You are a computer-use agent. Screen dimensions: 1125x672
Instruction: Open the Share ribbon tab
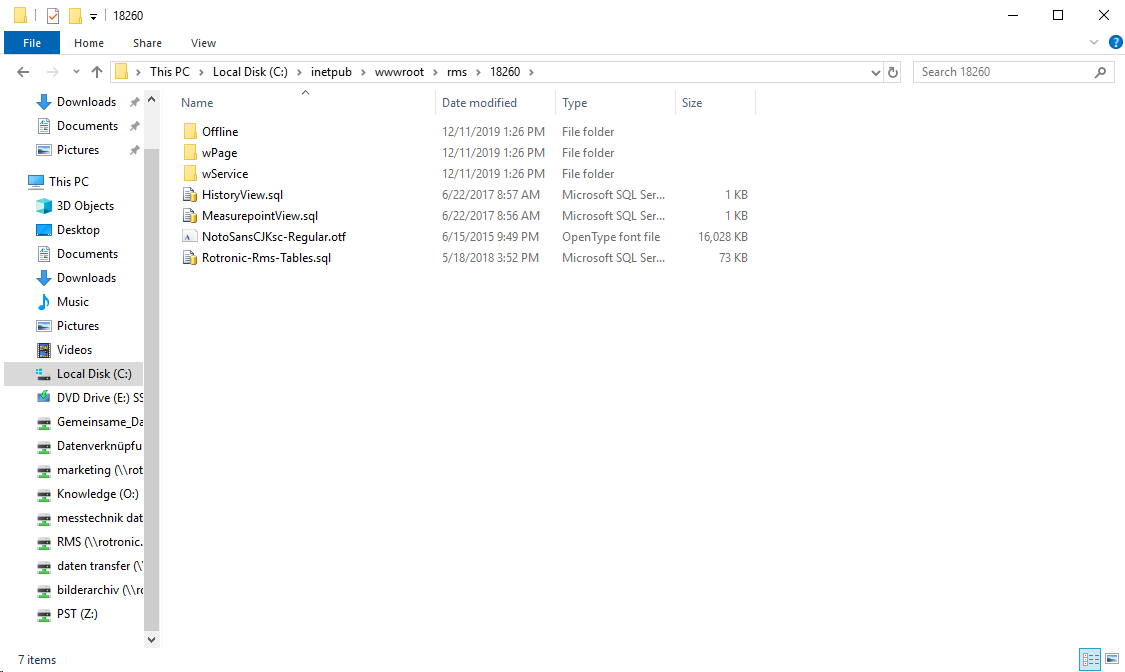pos(147,43)
